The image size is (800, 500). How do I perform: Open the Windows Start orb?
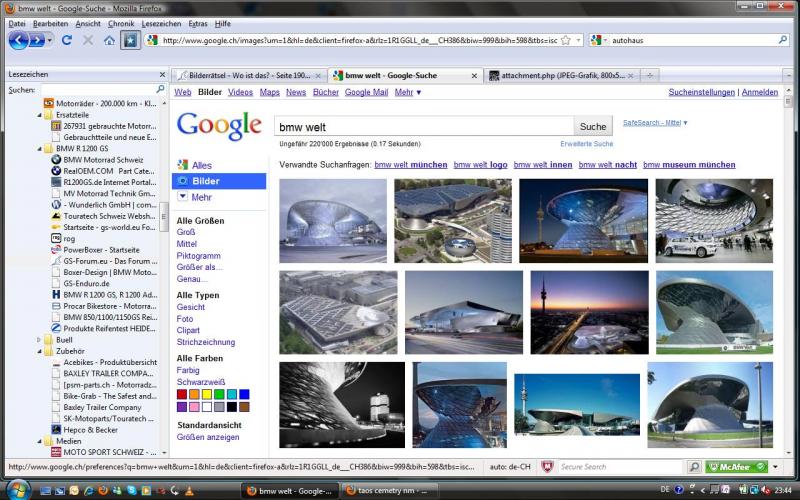pos(18,490)
